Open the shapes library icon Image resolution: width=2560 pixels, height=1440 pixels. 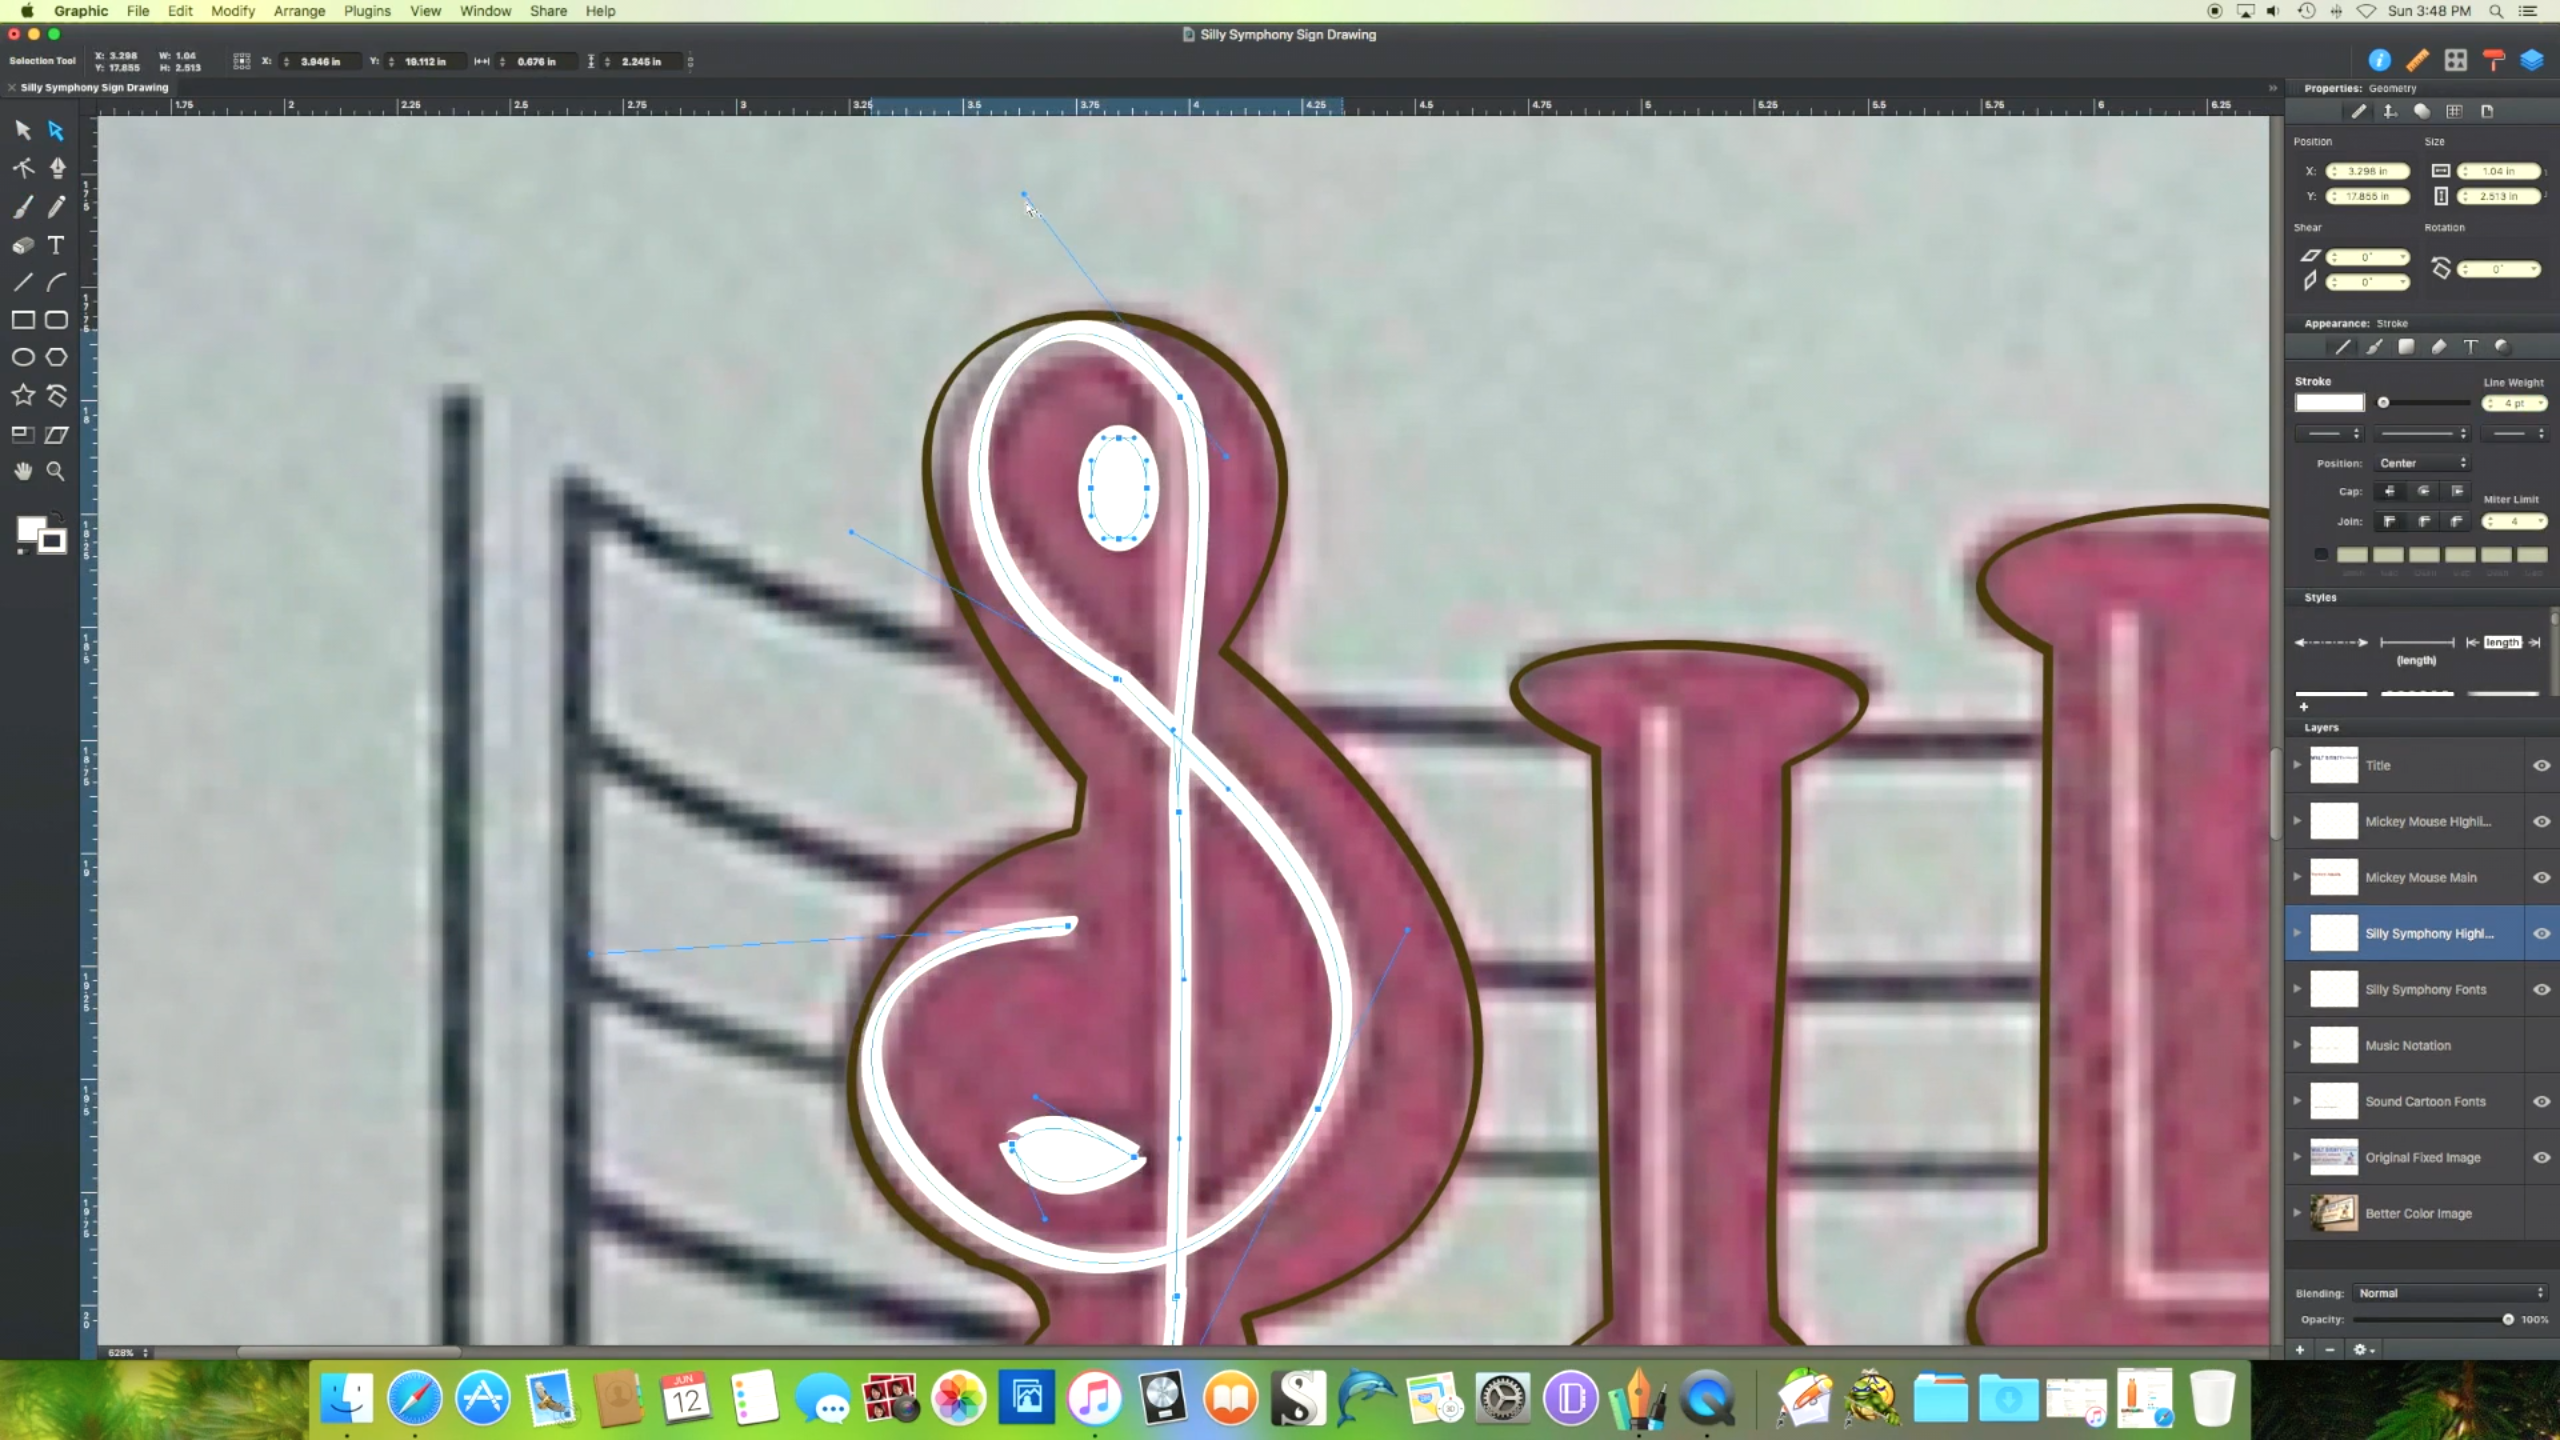2455,60
